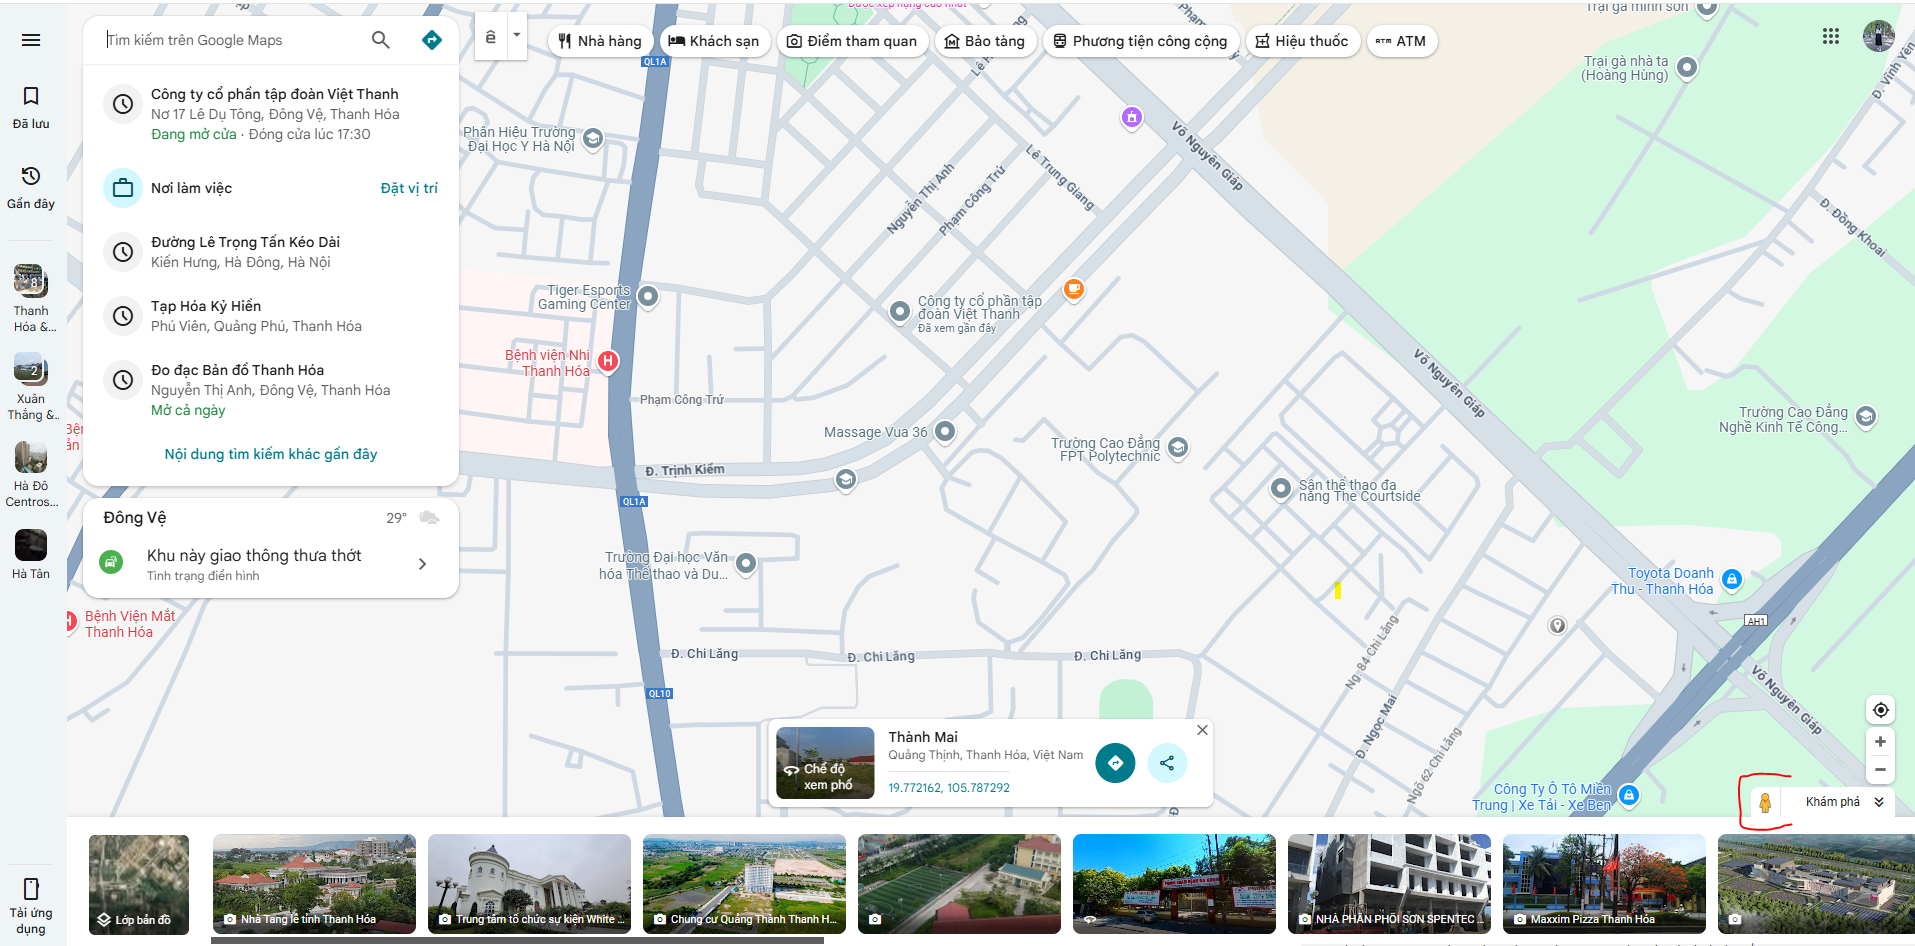The image size is (1915, 946).
Task: Collapse the Khám phá panel
Action: coord(1879,802)
